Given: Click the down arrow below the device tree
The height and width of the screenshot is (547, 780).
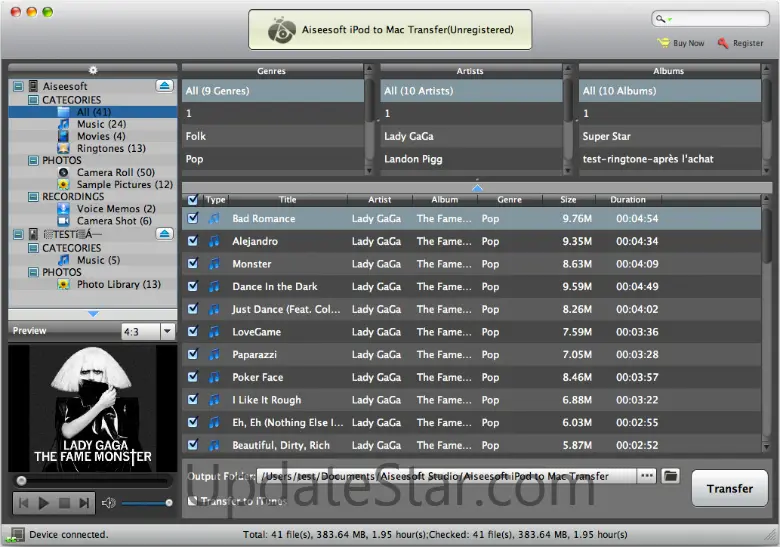Looking at the screenshot, I should point(93,314).
